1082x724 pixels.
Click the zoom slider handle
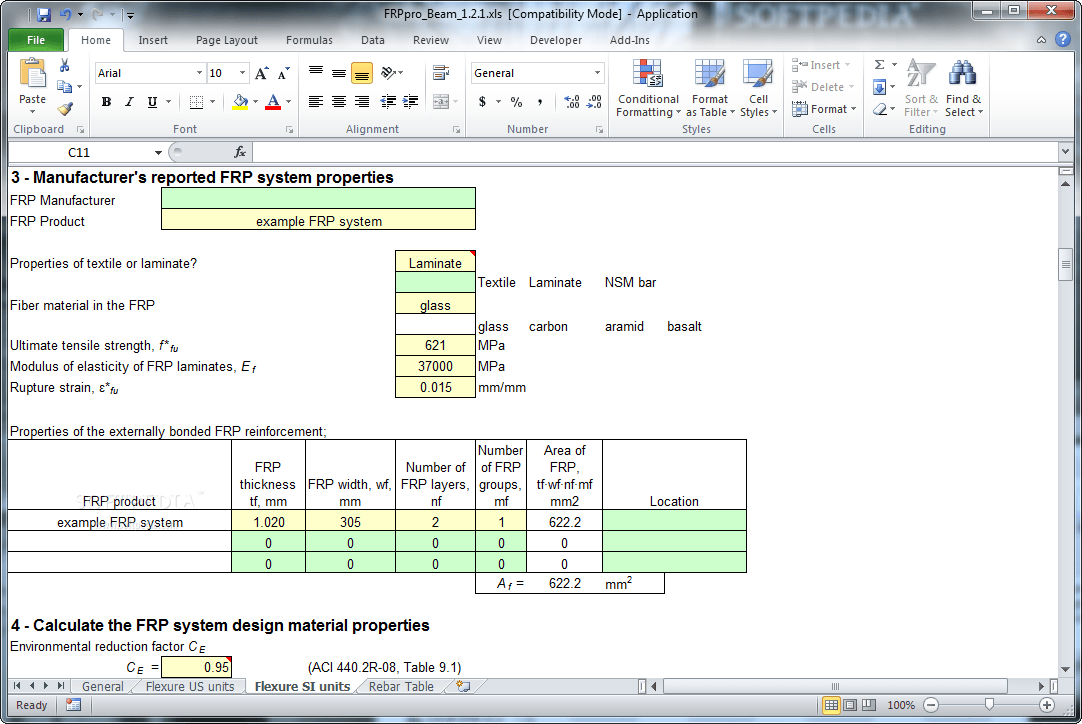[x=989, y=705]
